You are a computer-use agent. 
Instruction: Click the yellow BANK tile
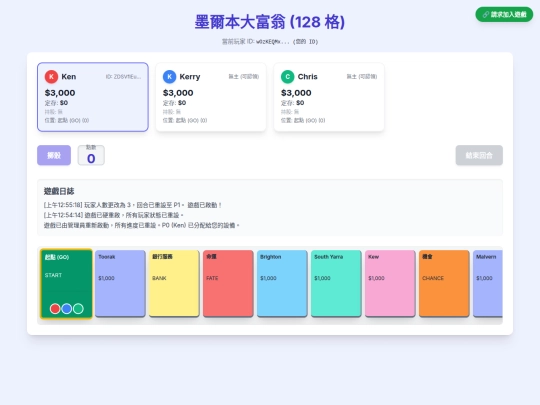point(174,283)
